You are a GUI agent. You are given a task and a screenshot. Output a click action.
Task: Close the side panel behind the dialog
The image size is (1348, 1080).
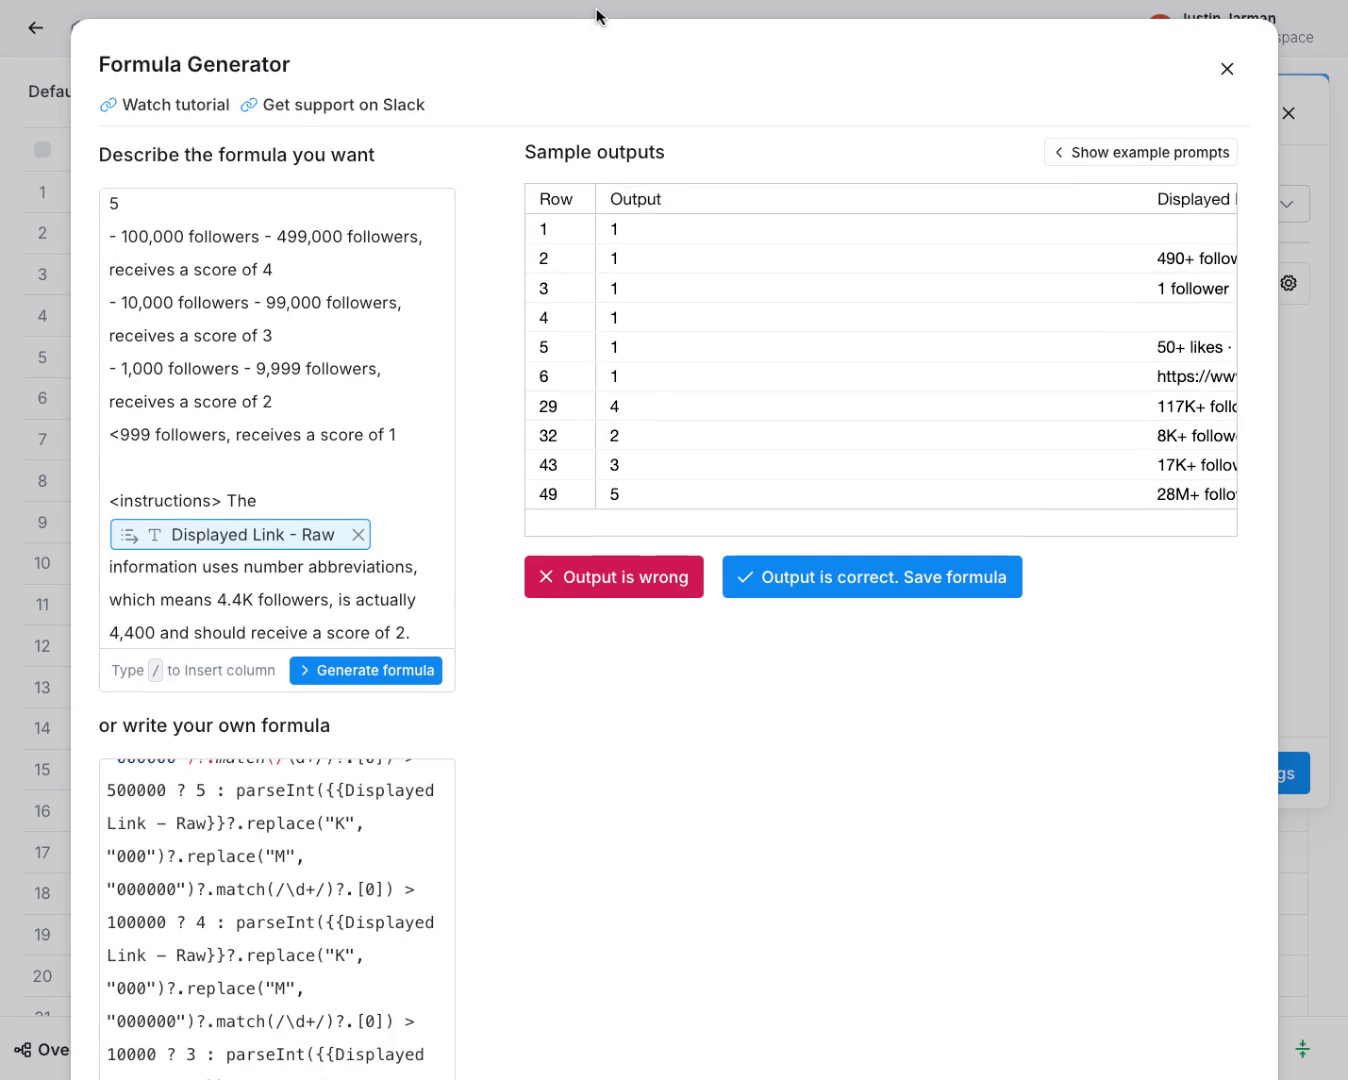coord(1289,113)
